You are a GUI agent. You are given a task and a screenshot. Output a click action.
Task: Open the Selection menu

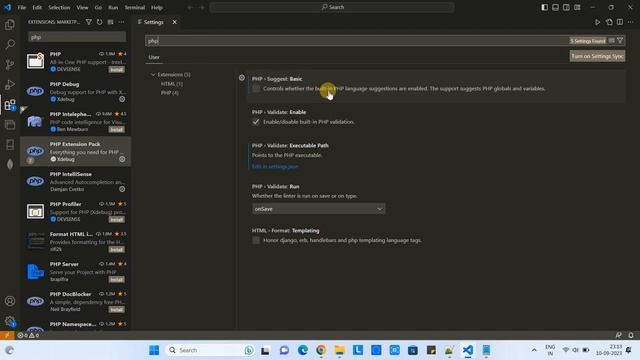click(59, 7)
